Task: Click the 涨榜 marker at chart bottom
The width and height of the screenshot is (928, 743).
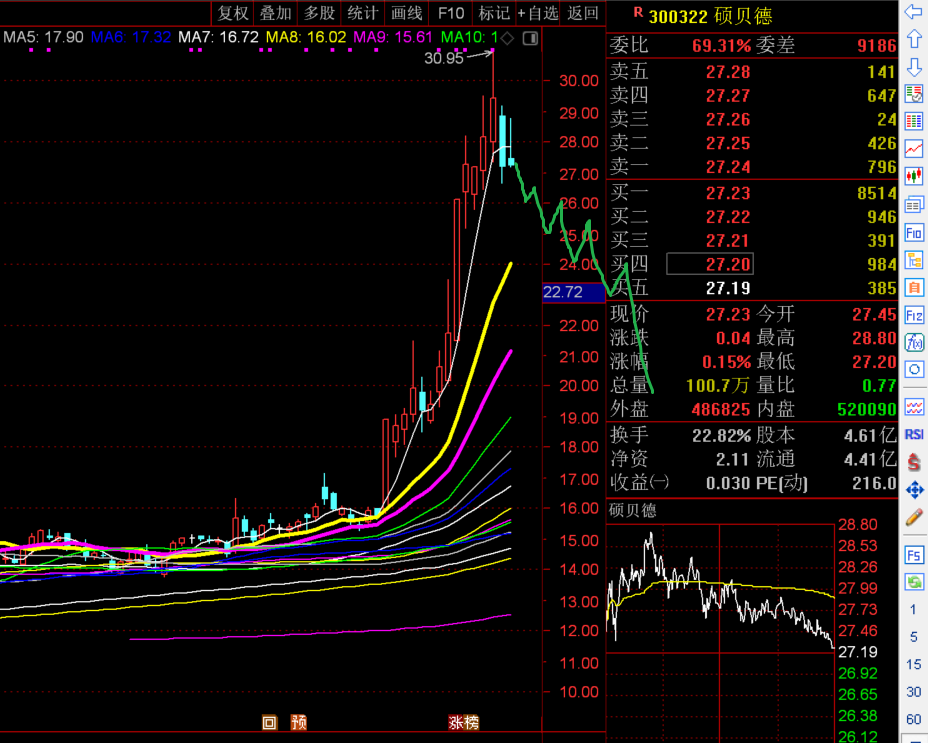Action: click(463, 722)
